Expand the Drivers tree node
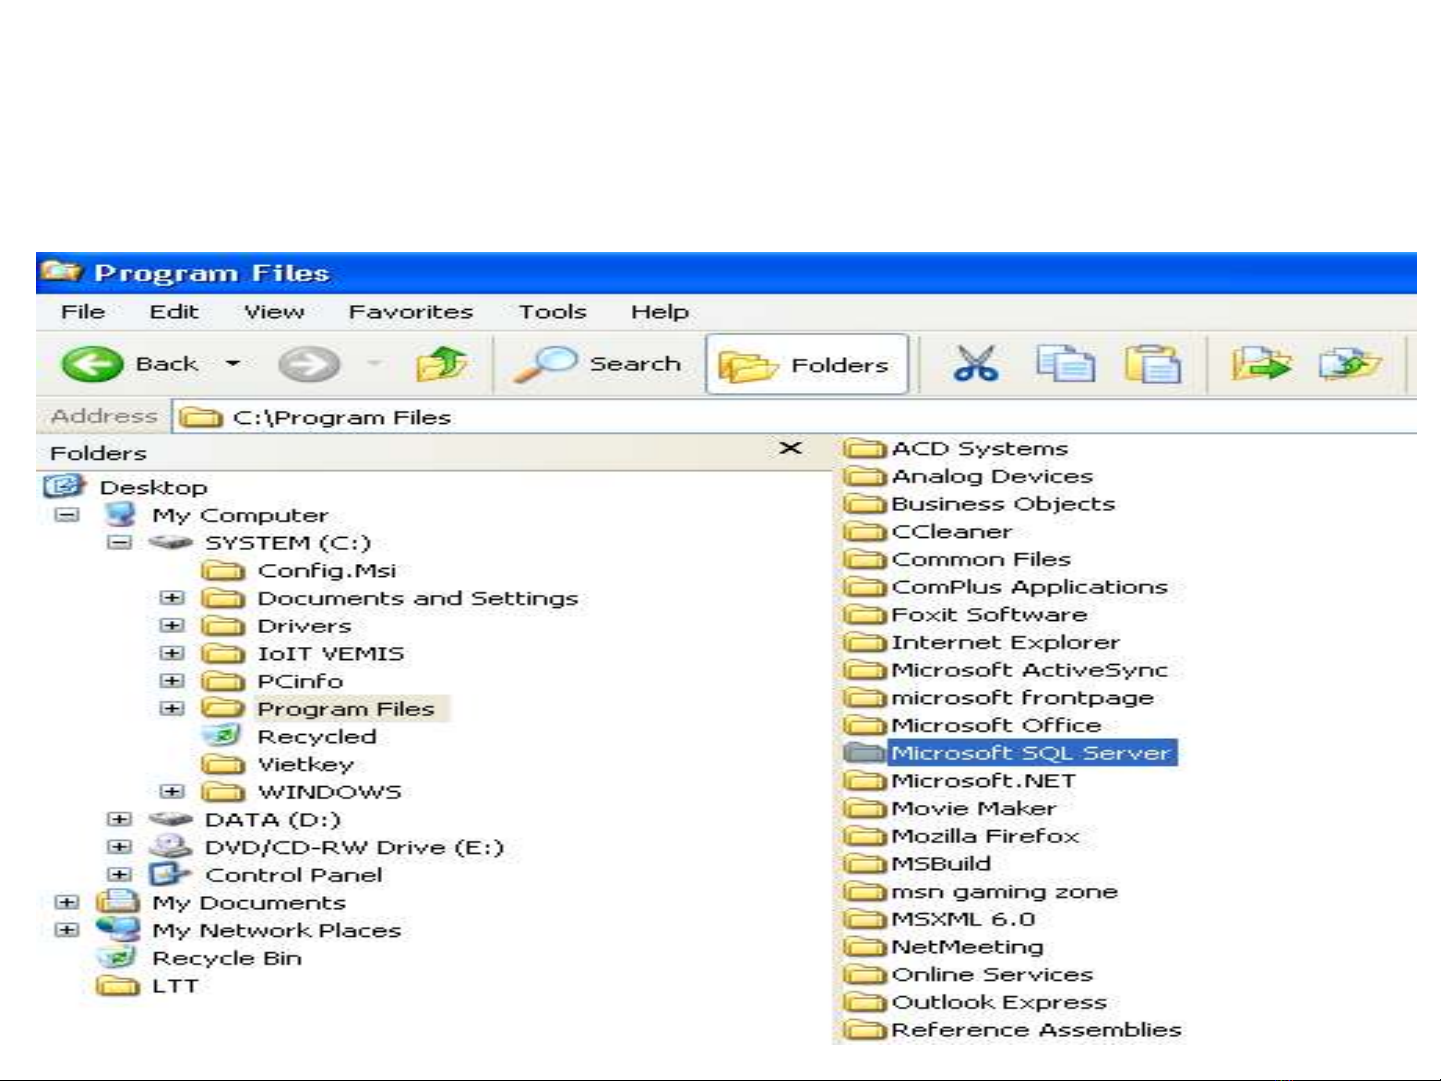This screenshot has height=1081, width=1441. pyautogui.click(x=172, y=626)
